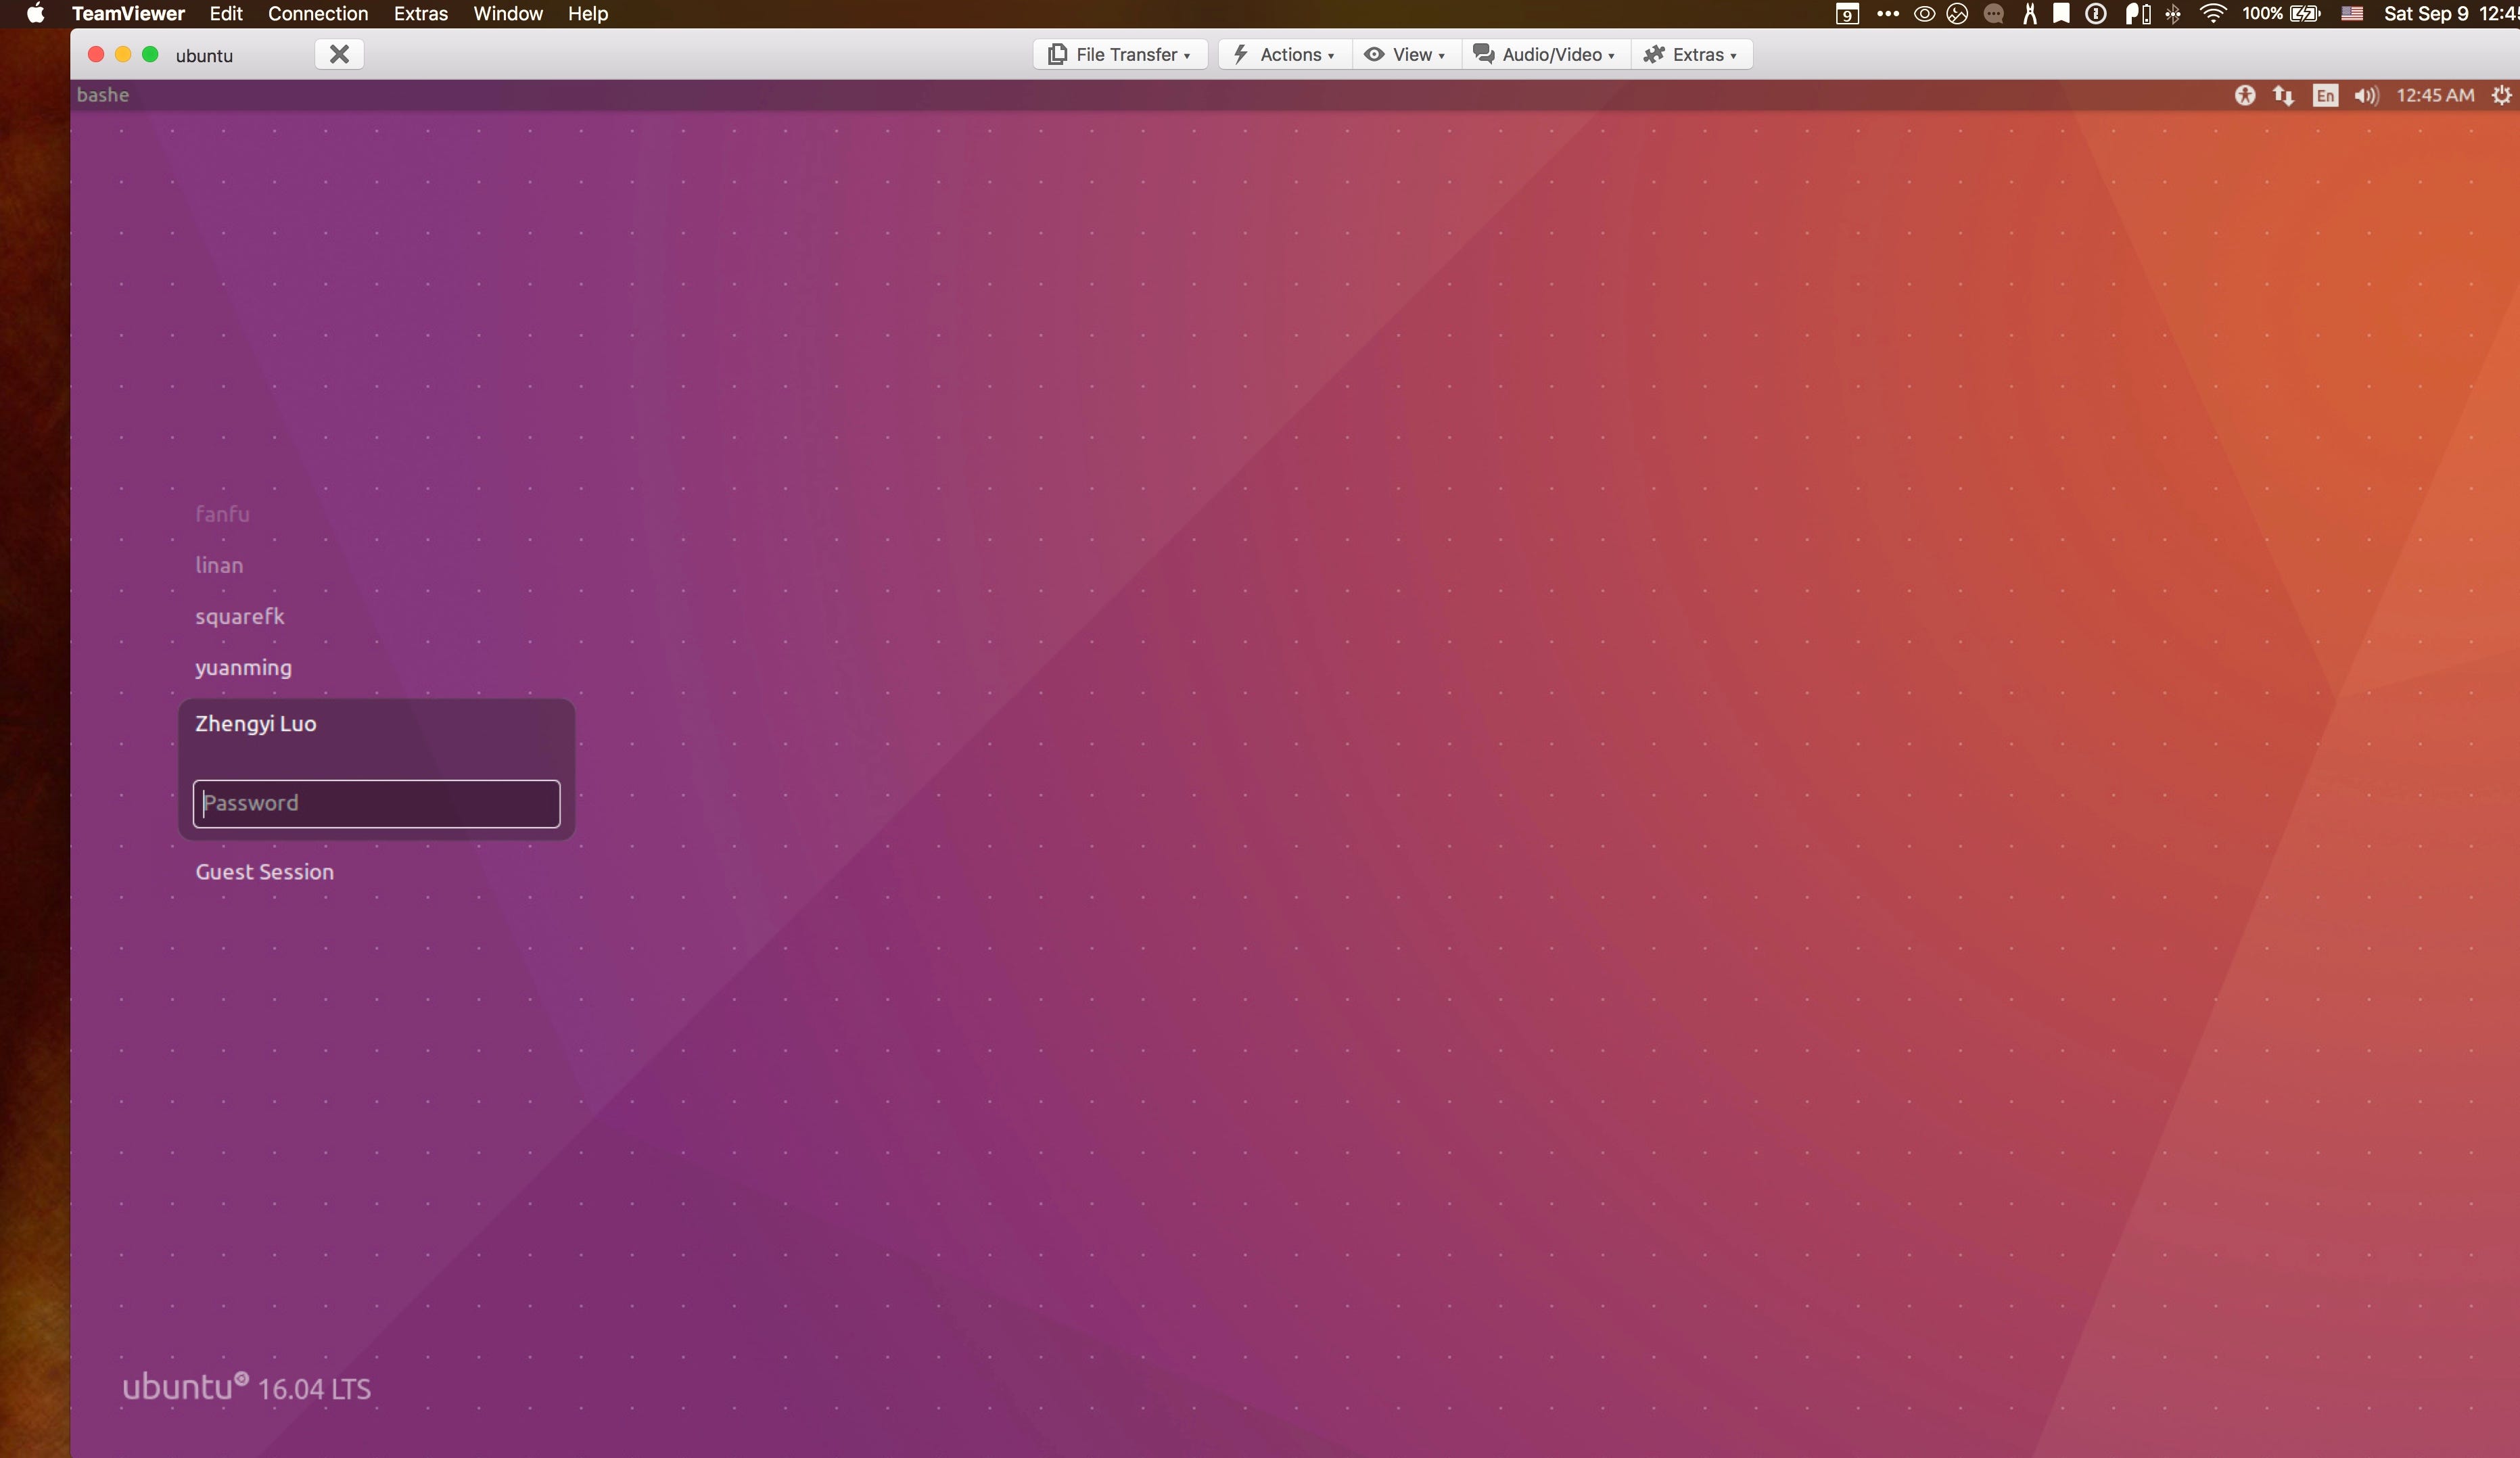Click the pliers tool menu bar icon
Image resolution: width=2520 pixels, height=1458 pixels.
2029,13
